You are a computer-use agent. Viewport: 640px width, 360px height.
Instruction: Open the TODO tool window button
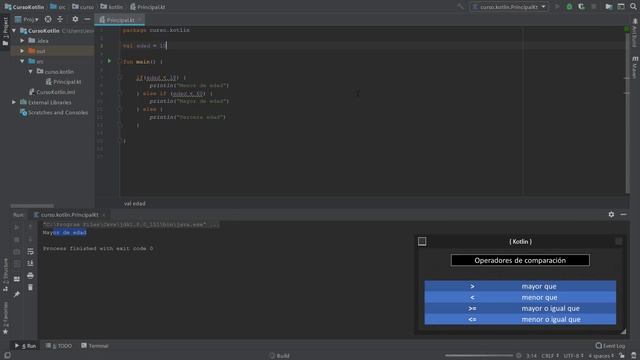coord(59,346)
